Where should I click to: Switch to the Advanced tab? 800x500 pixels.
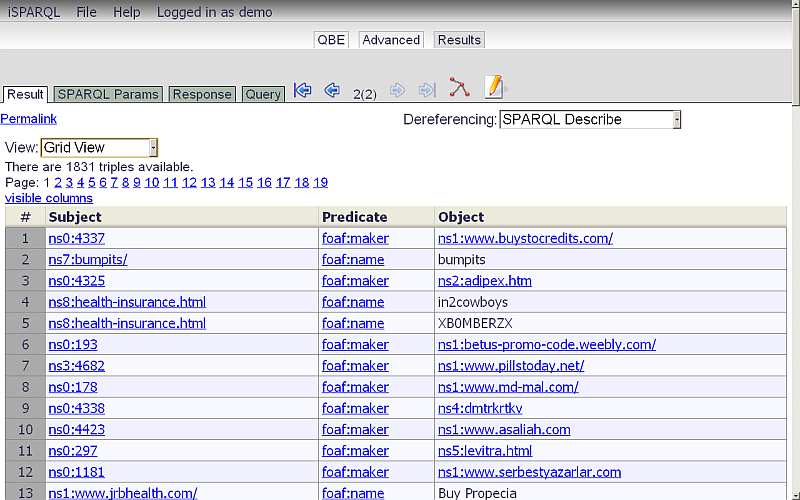391,40
